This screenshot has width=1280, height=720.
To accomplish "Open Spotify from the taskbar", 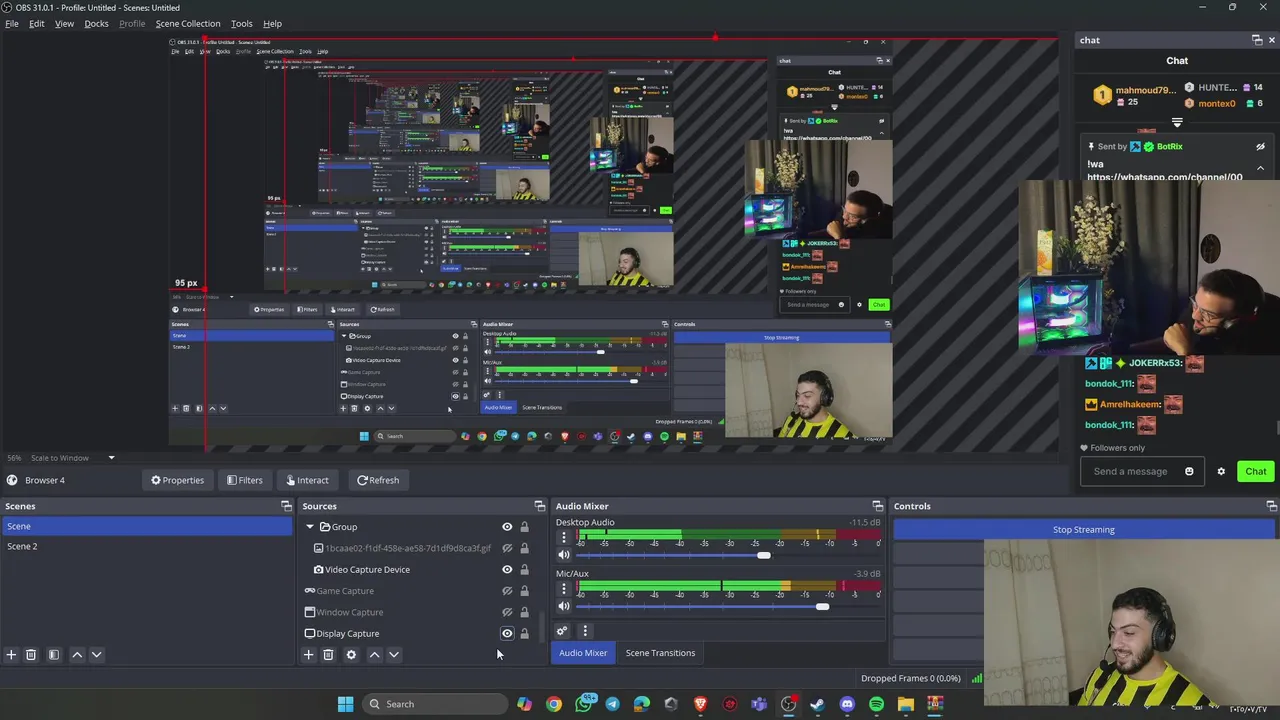I will click(877, 704).
